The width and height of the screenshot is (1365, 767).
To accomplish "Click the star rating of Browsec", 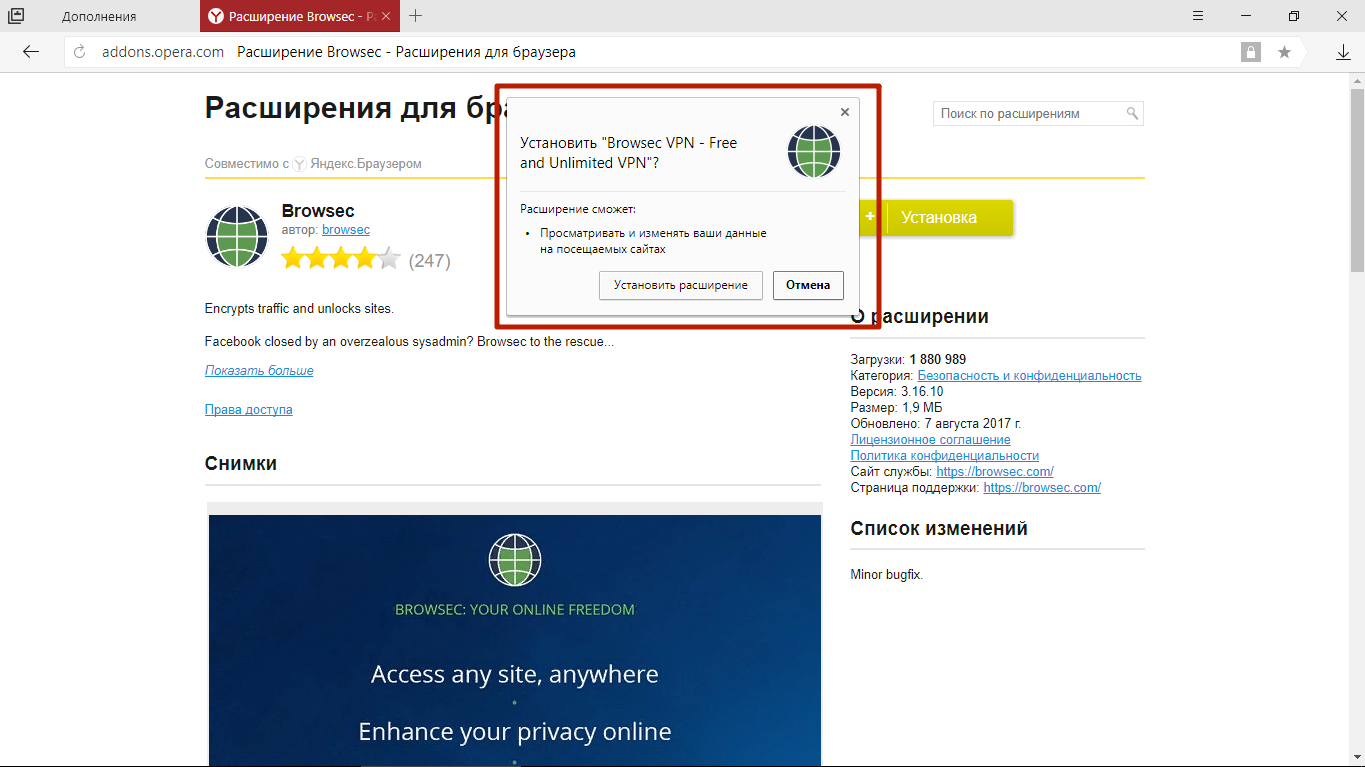I will (x=341, y=260).
